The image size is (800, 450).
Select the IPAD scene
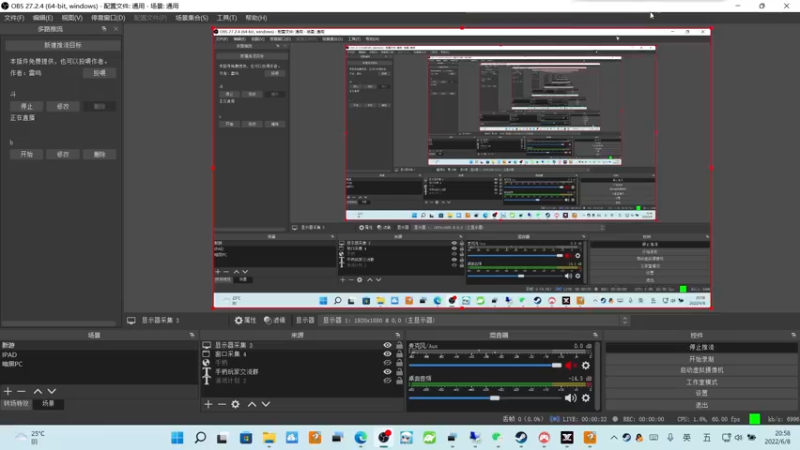point(99,355)
